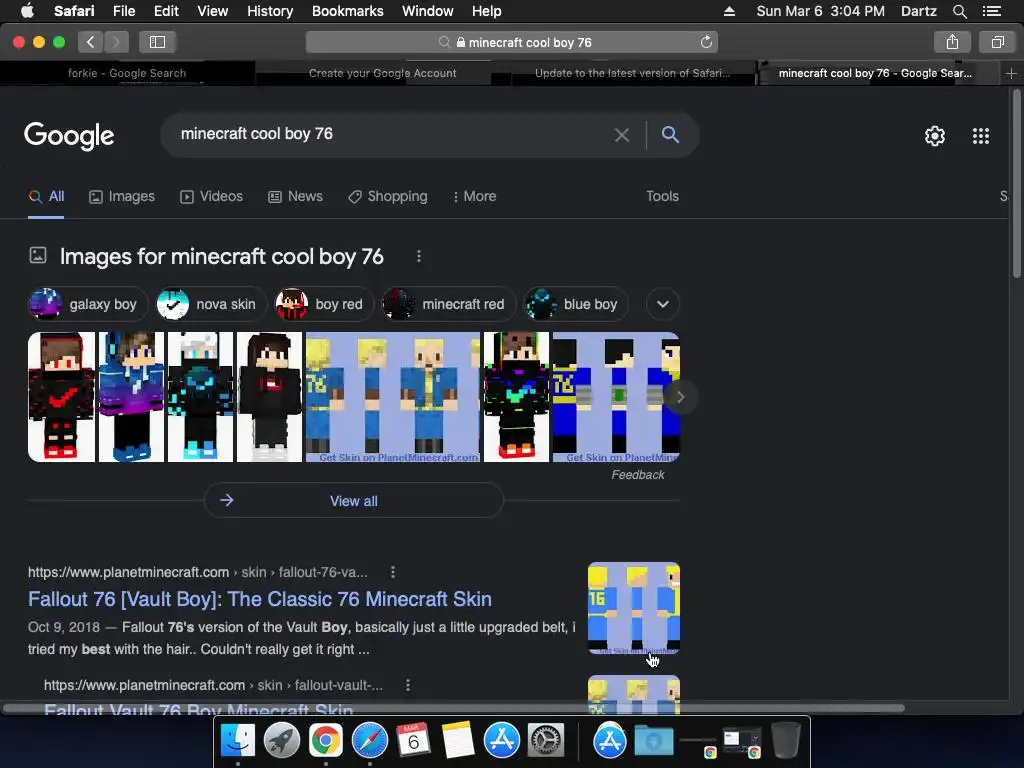Open System Preferences from the Dock
The width and height of the screenshot is (1024, 768).
point(546,741)
